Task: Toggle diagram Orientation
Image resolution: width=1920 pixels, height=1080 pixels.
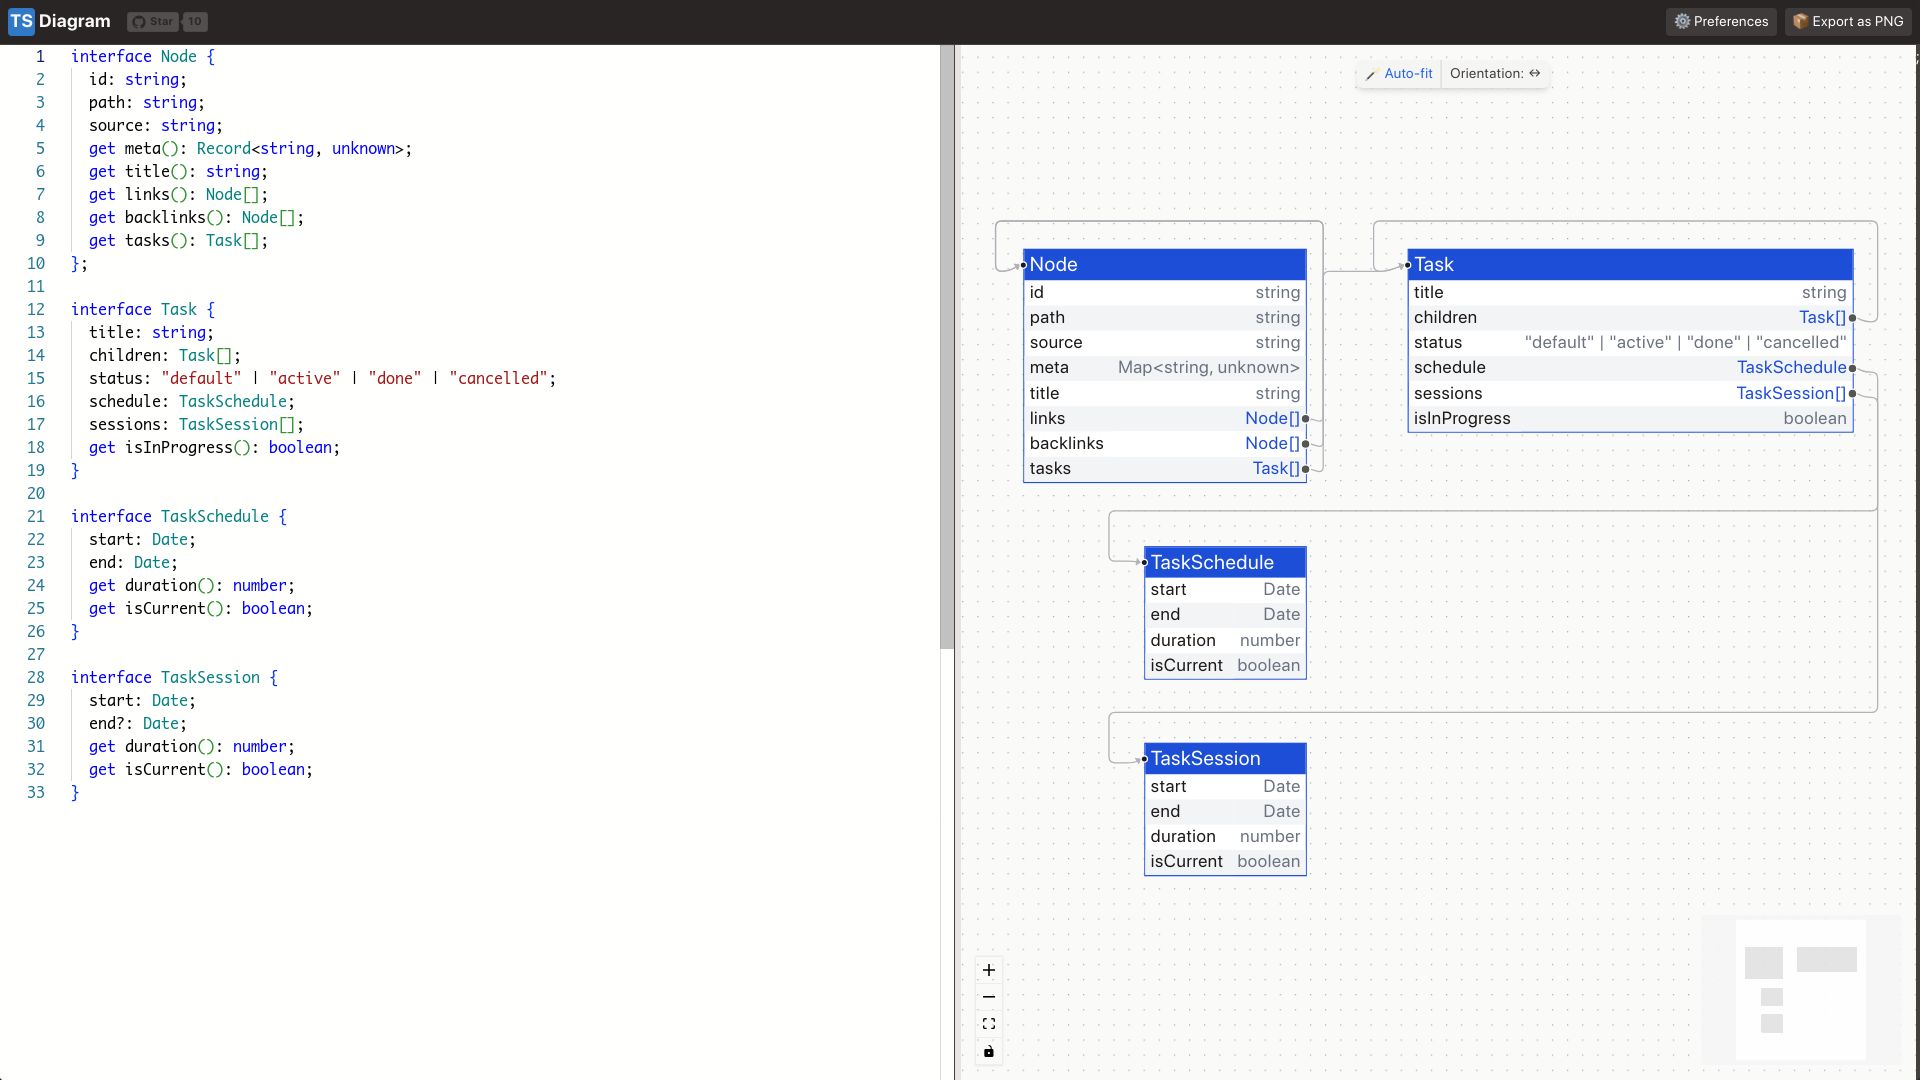Action: (1495, 73)
